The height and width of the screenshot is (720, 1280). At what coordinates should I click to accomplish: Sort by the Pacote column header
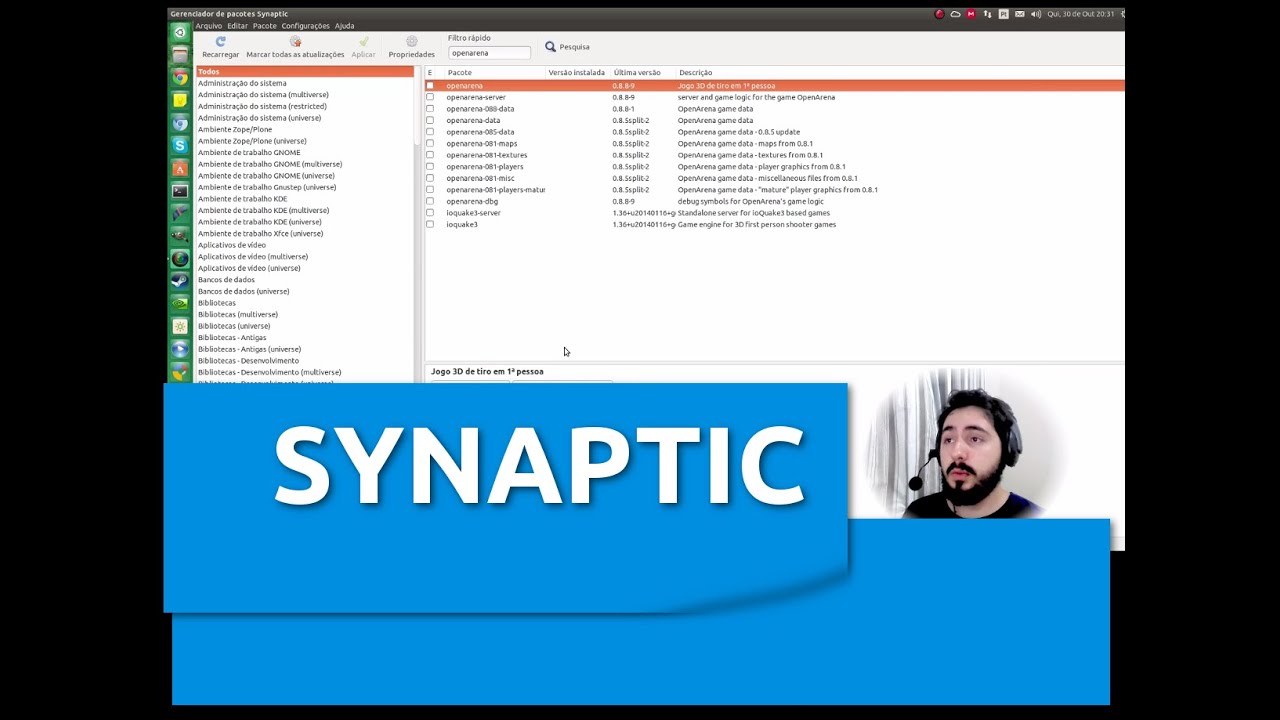(x=494, y=73)
